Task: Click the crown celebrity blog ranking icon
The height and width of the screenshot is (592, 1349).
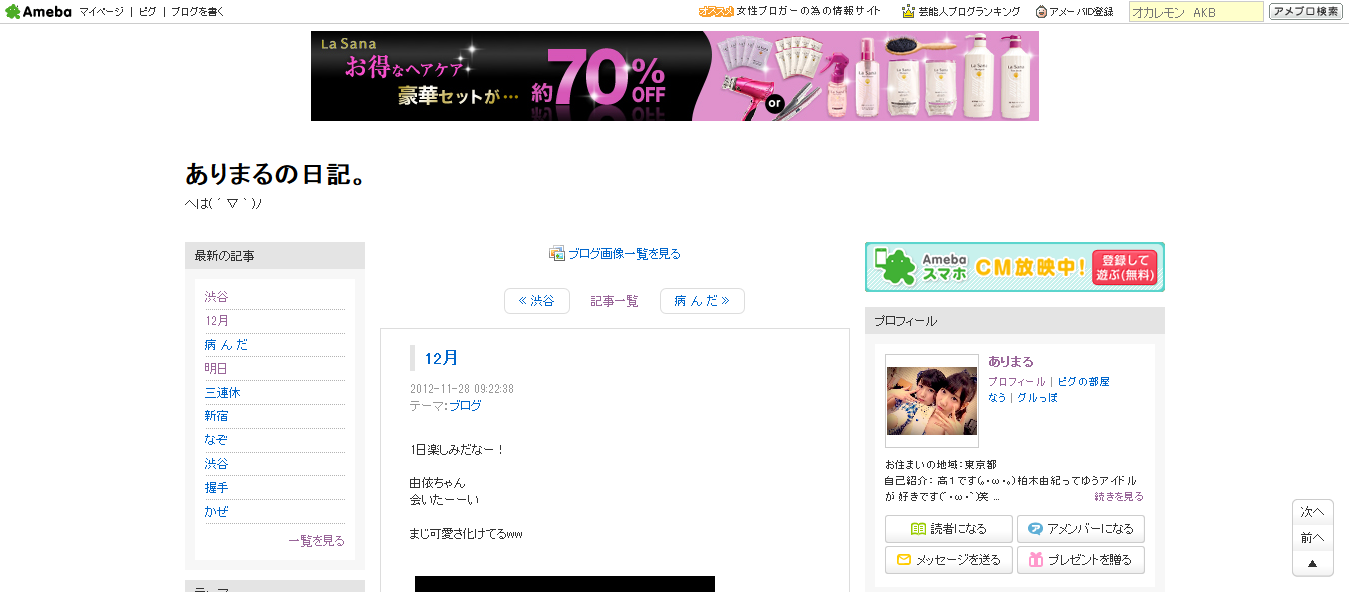Action: pyautogui.click(x=908, y=12)
